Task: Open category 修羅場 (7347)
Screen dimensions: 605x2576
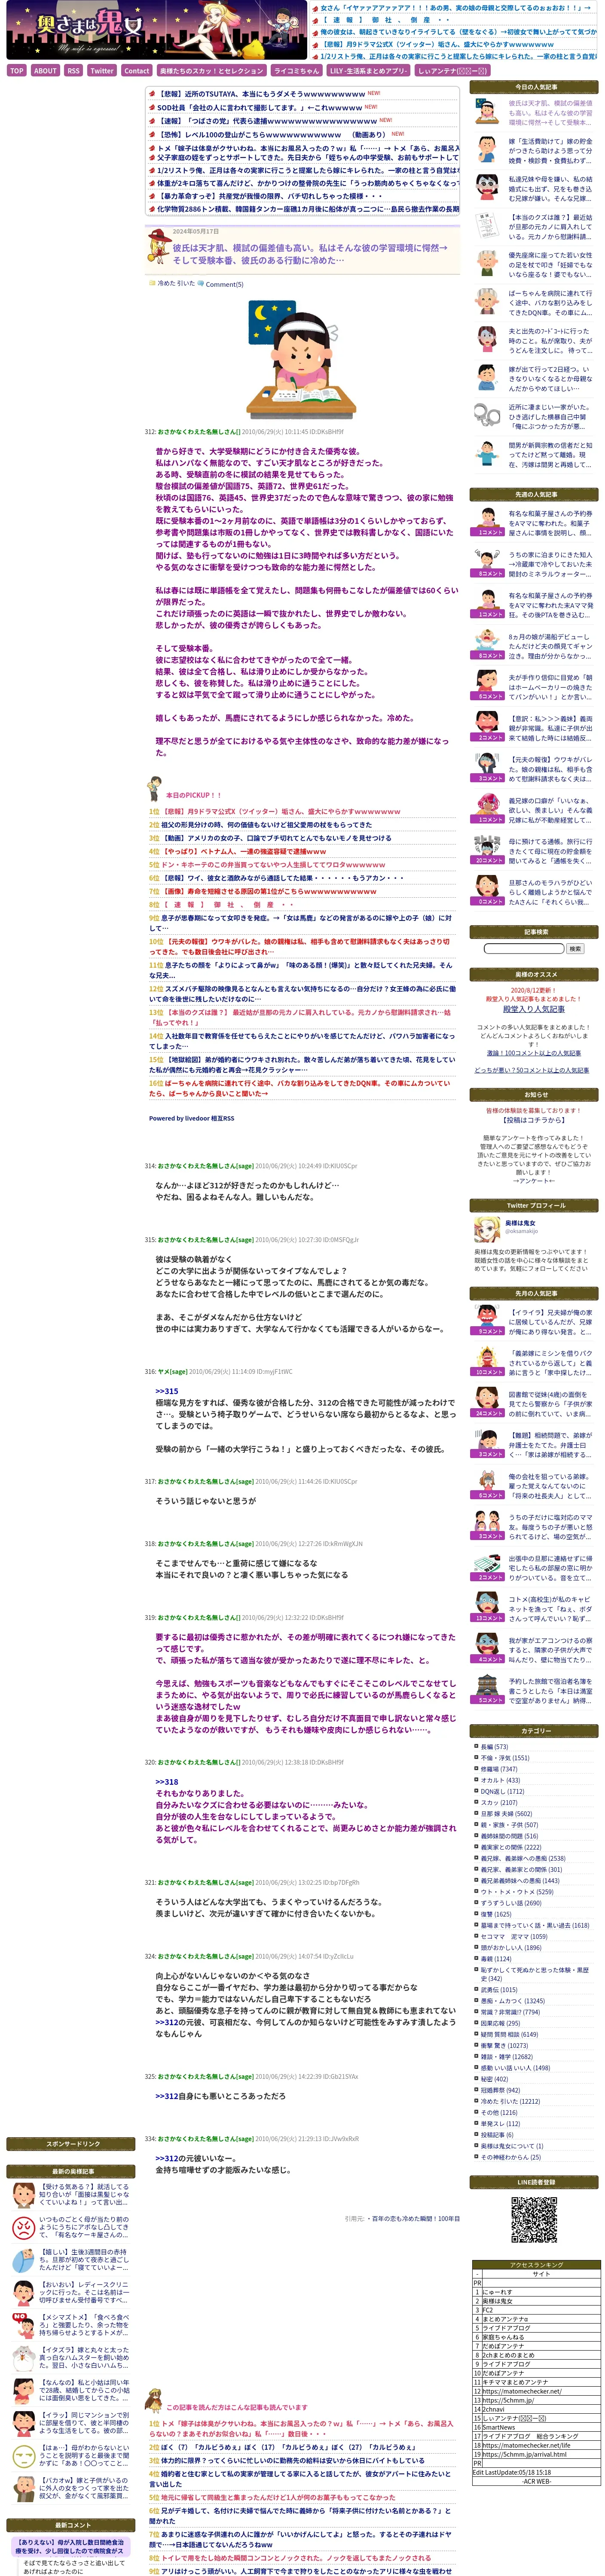Action: pyautogui.click(x=499, y=1769)
